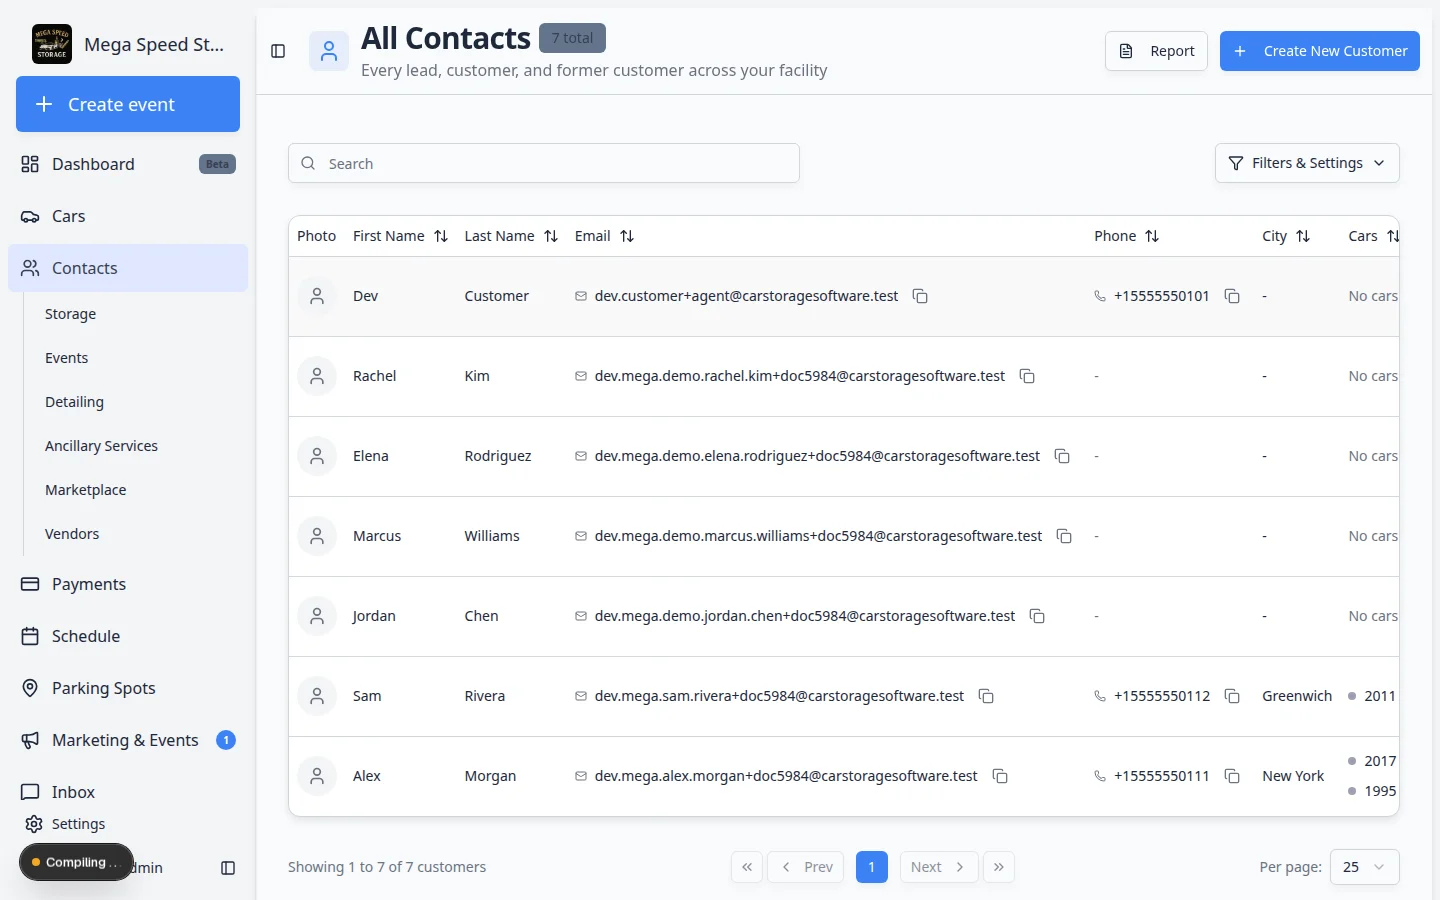Copy phone number +15555550111
1440x900 pixels.
click(x=1232, y=776)
